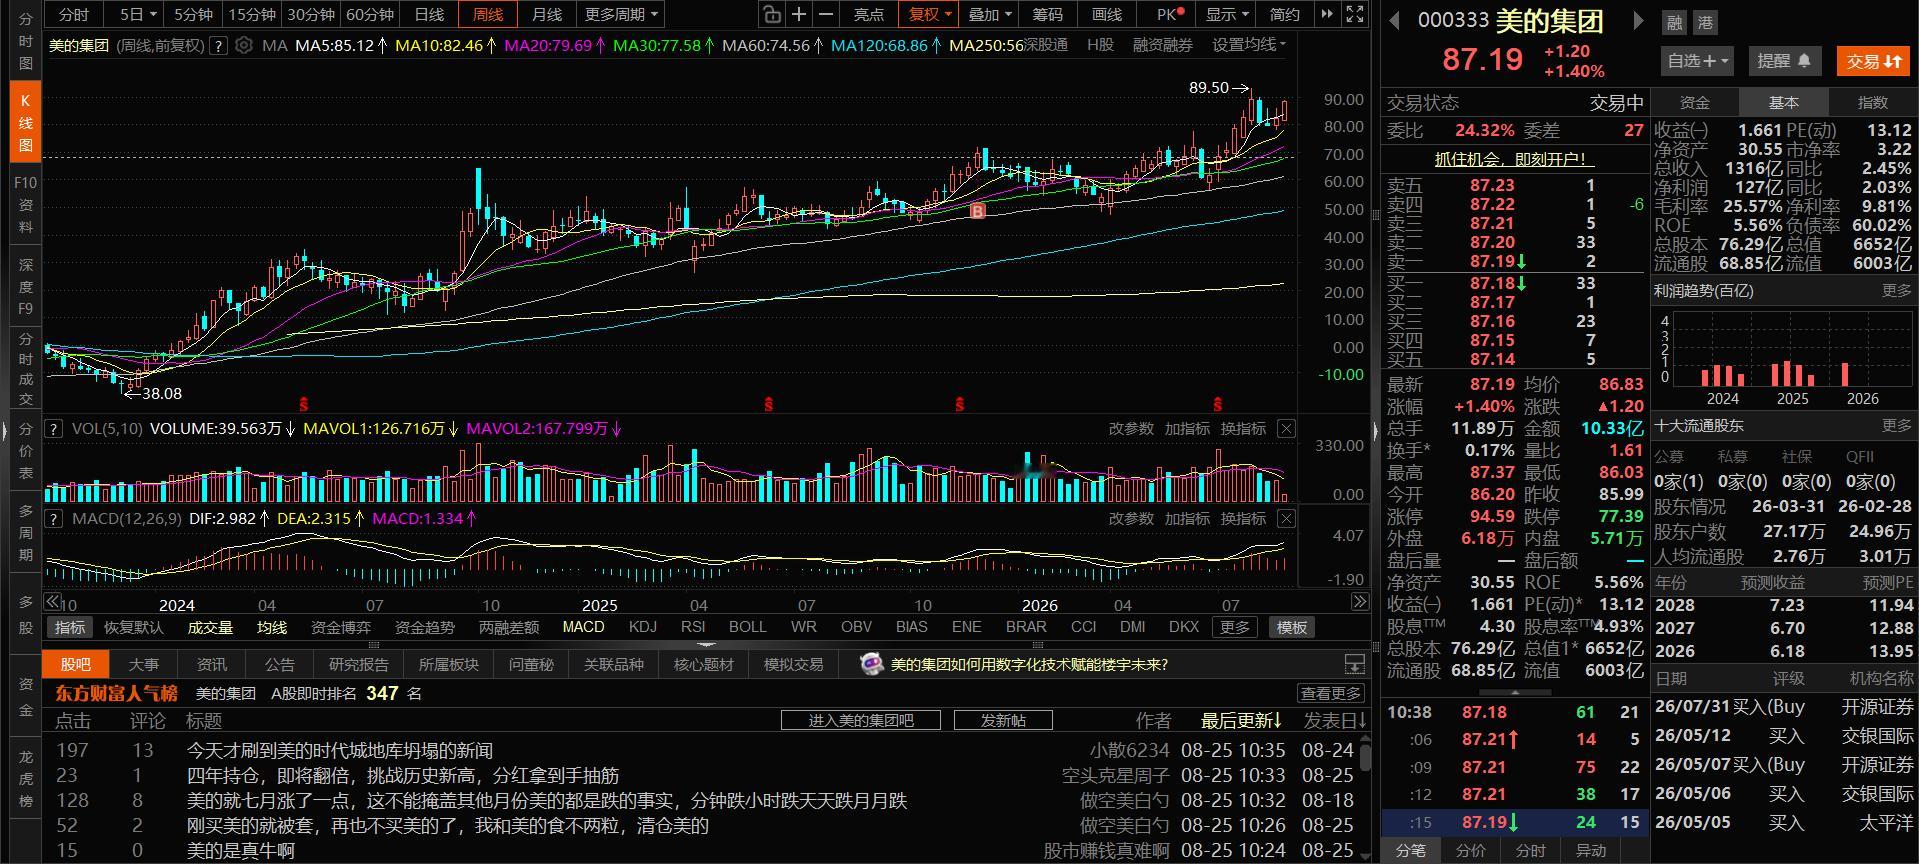The height and width of the screenshot is (864, 1919).
Task: Open the 叠加 overlay dropdown
Action: point(990,15)
